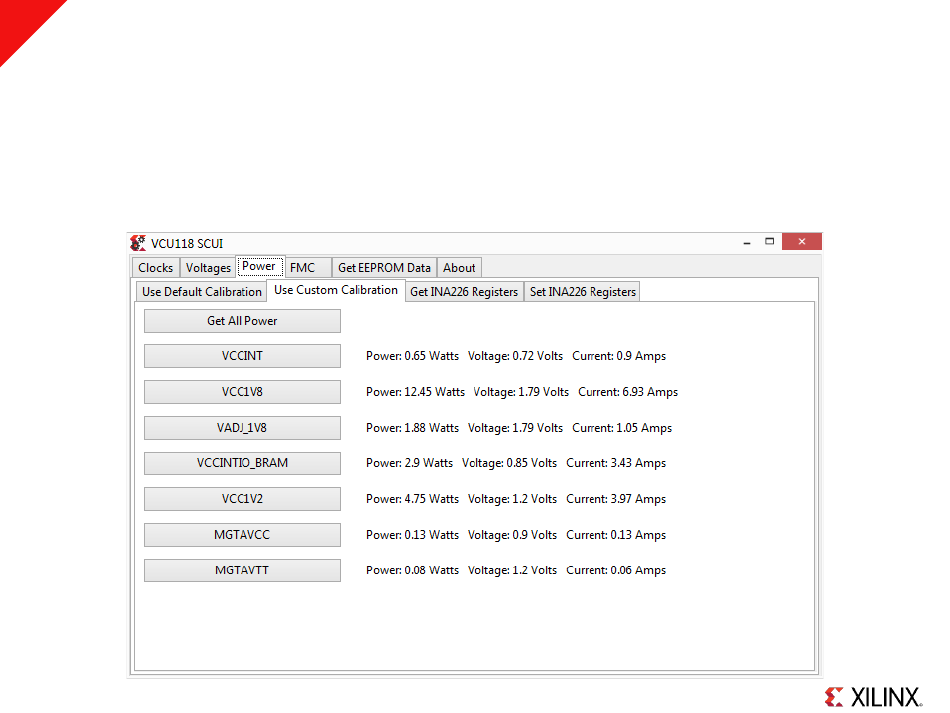
Task: Select the Power tab
Action: point(259,267)
